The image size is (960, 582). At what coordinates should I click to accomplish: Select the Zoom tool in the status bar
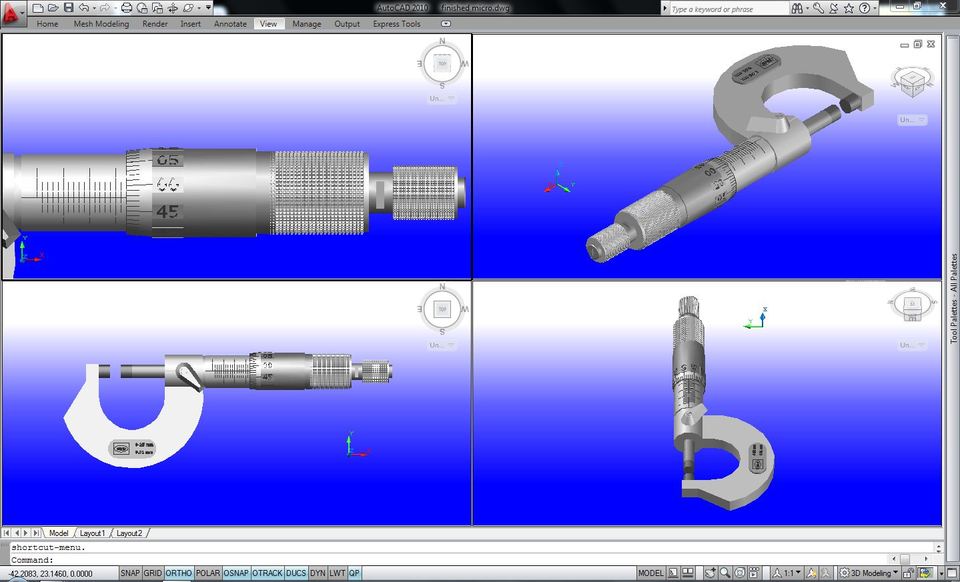click(724, 572)
